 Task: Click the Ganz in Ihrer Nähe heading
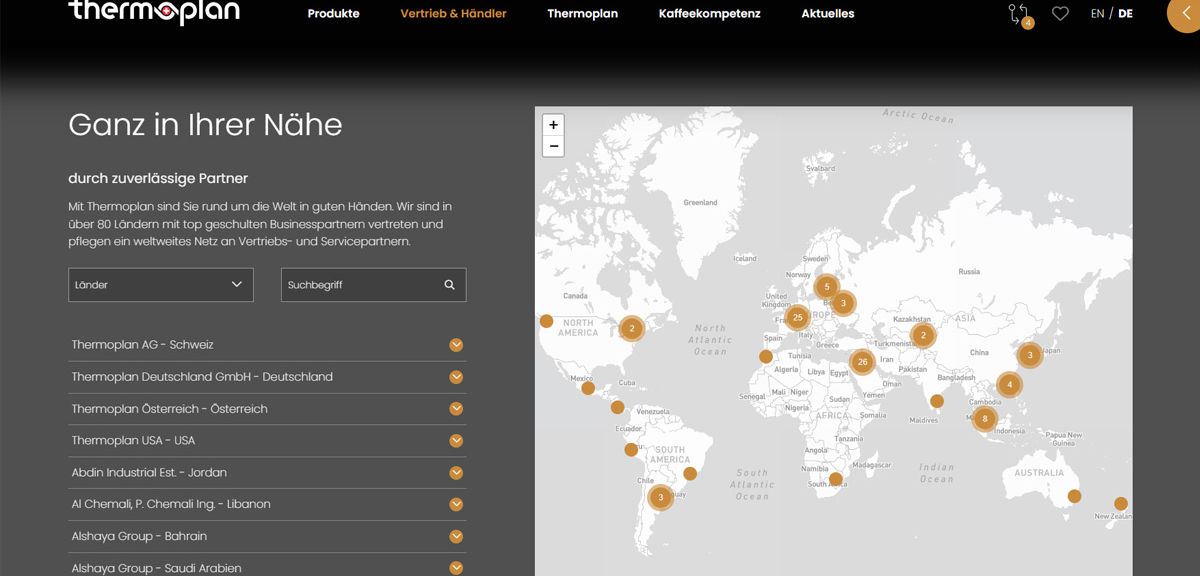[205, 125]
